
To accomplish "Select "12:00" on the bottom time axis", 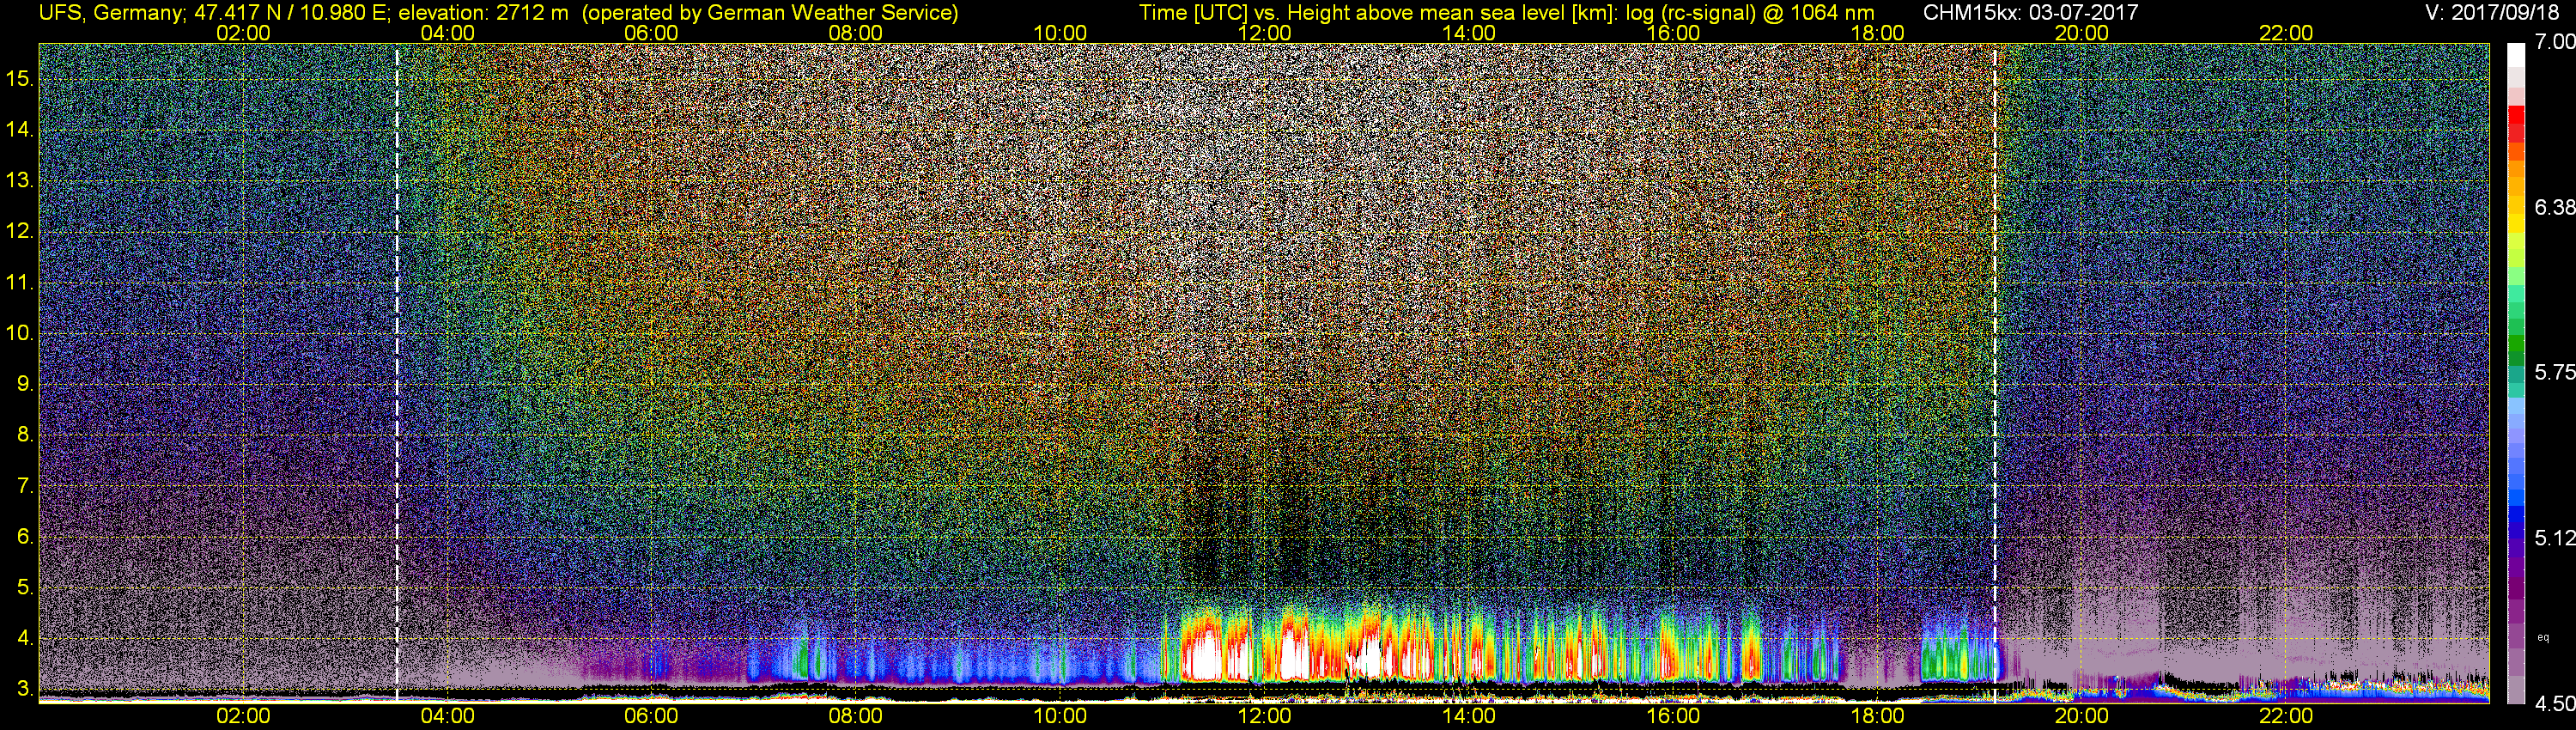I will pyautogui.click(x=1264, y=716).
